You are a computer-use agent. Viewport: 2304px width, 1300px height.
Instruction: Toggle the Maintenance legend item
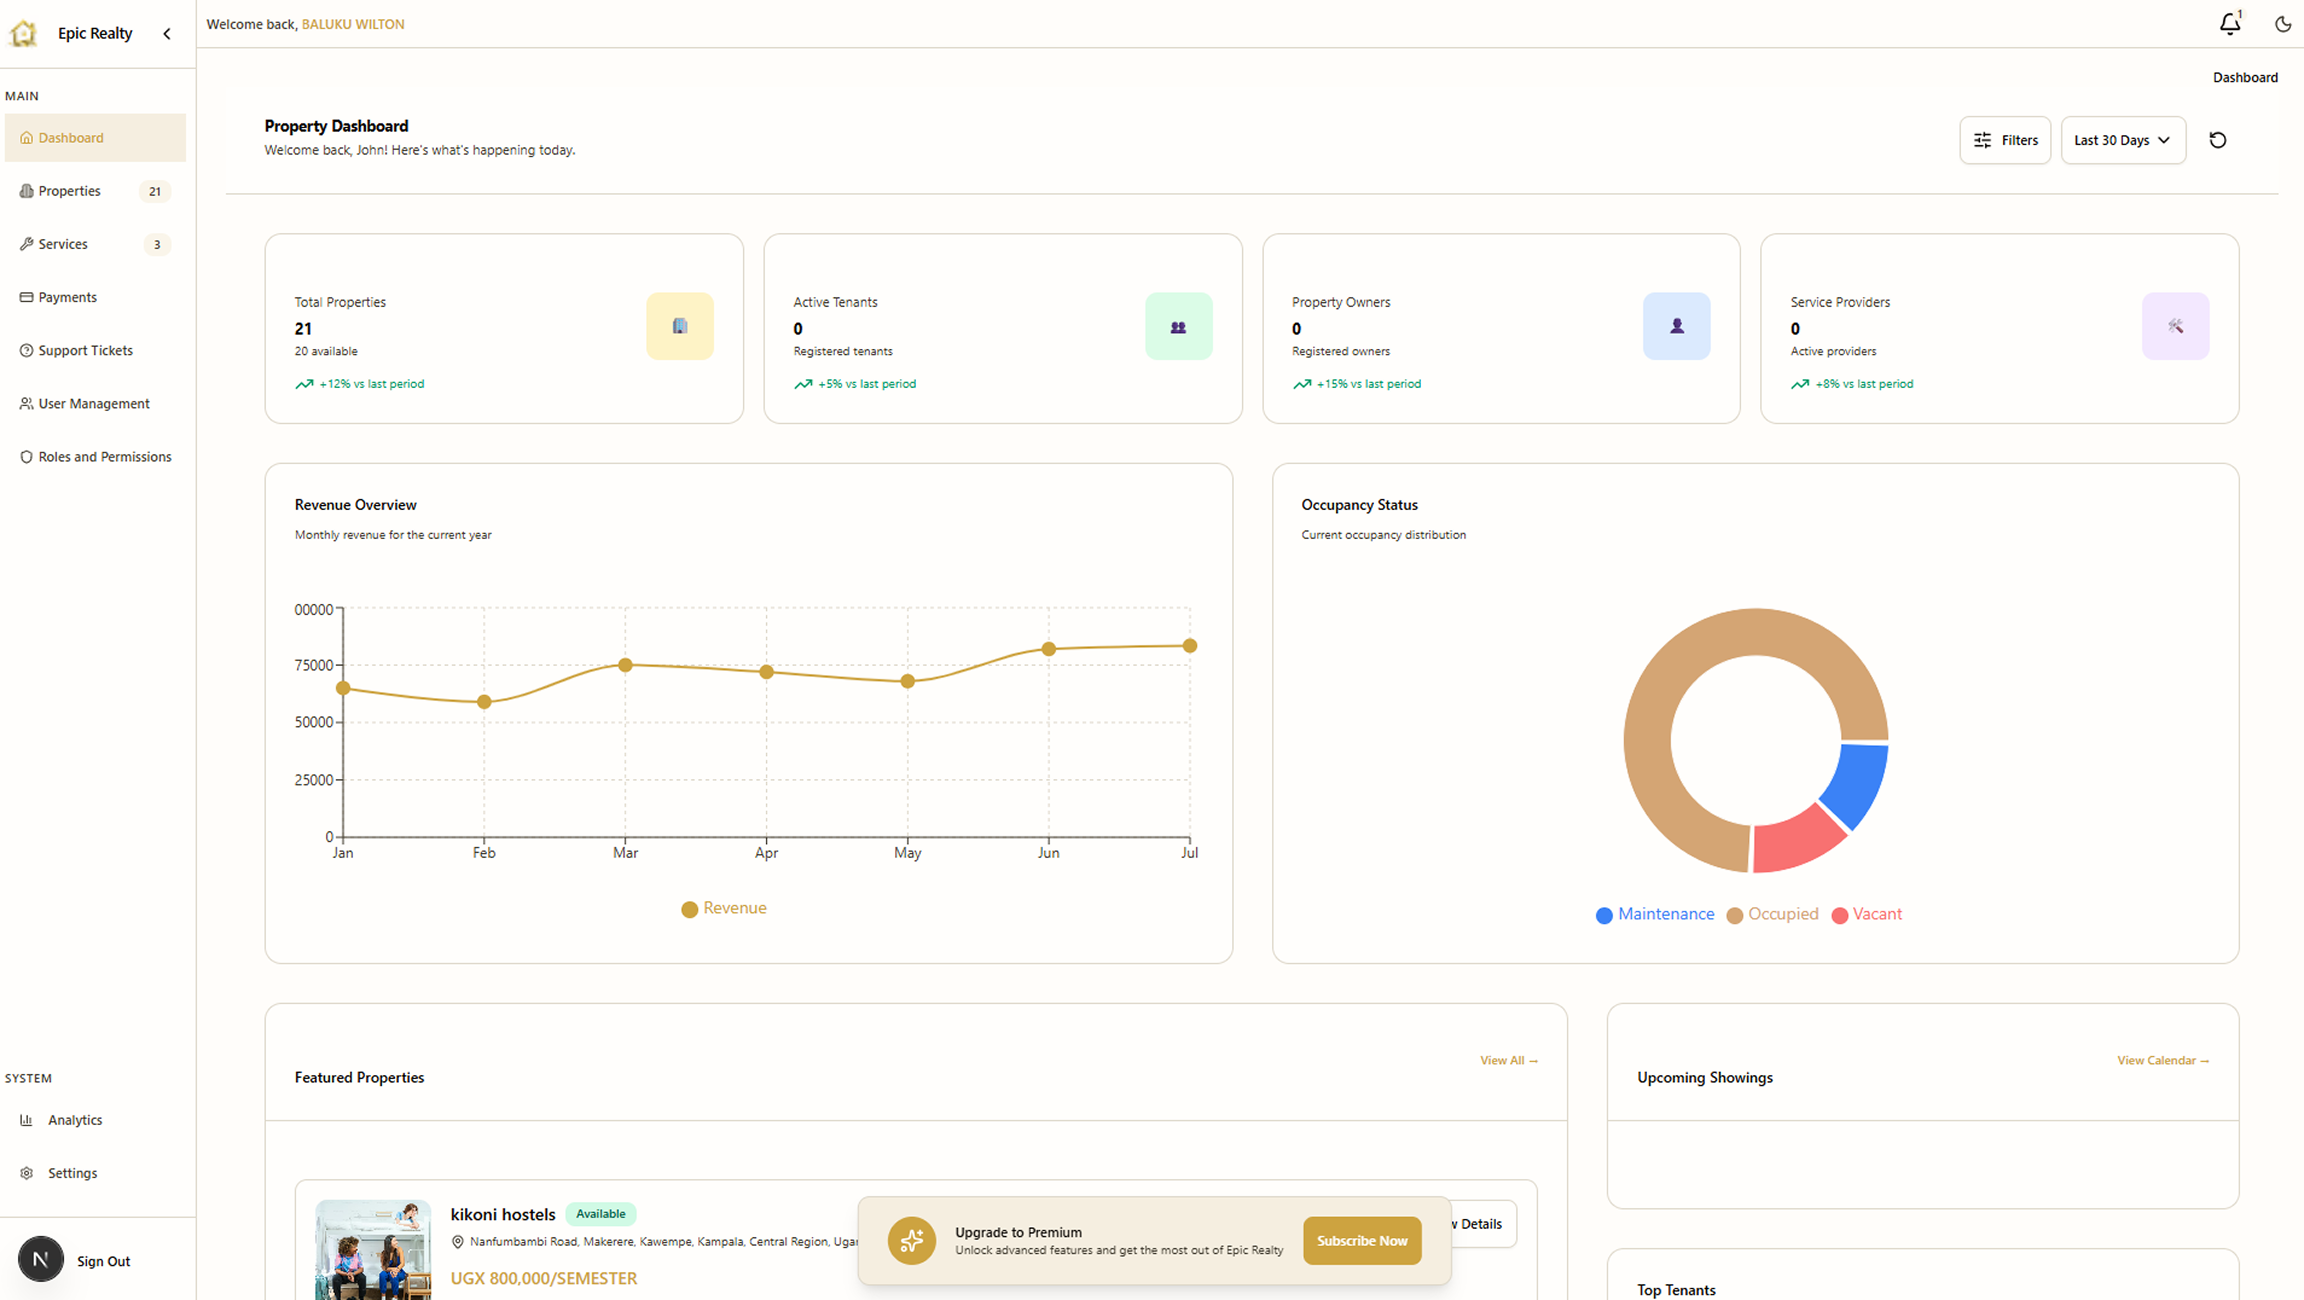tap(1655, 914)
